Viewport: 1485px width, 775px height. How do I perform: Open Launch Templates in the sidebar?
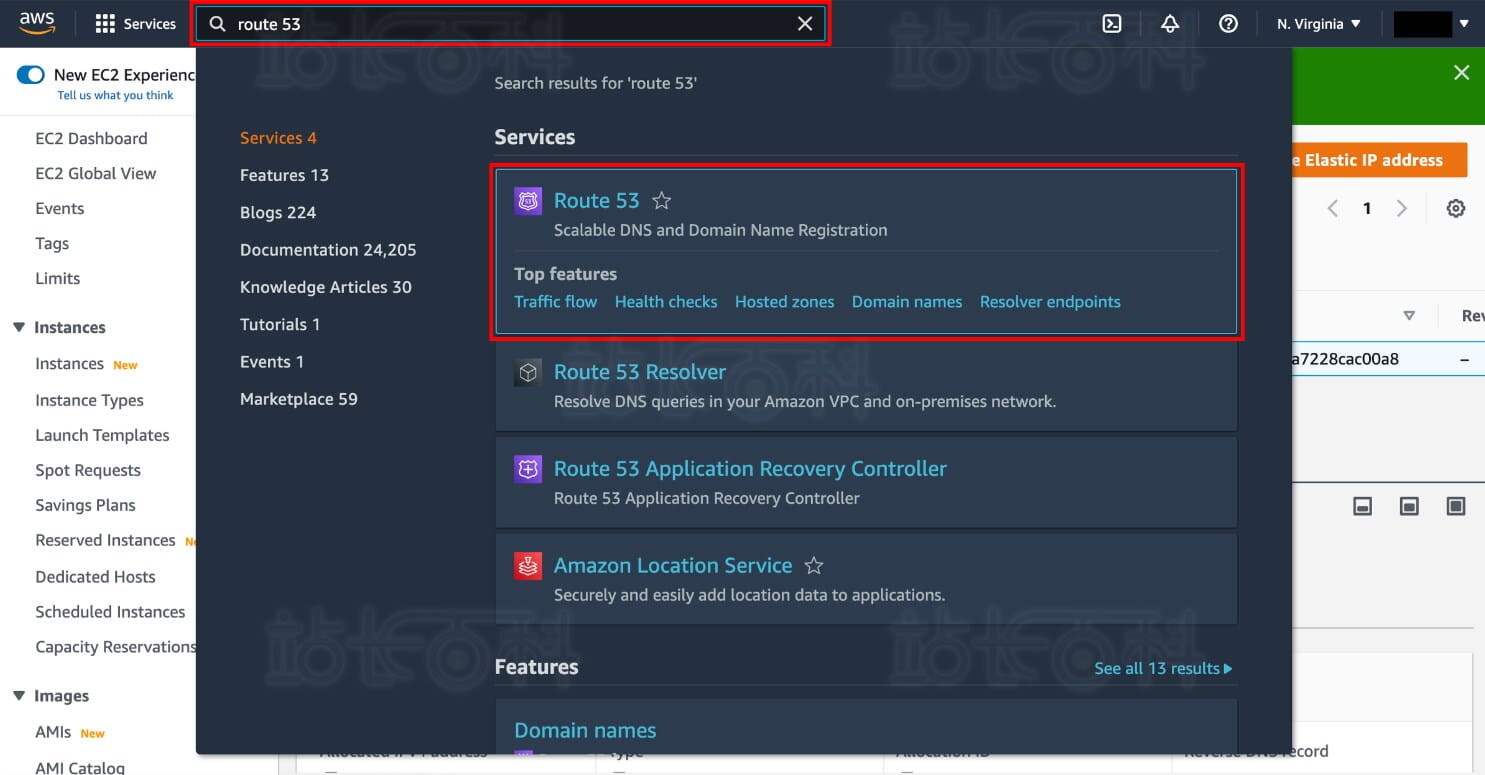[x=102, y=435]
